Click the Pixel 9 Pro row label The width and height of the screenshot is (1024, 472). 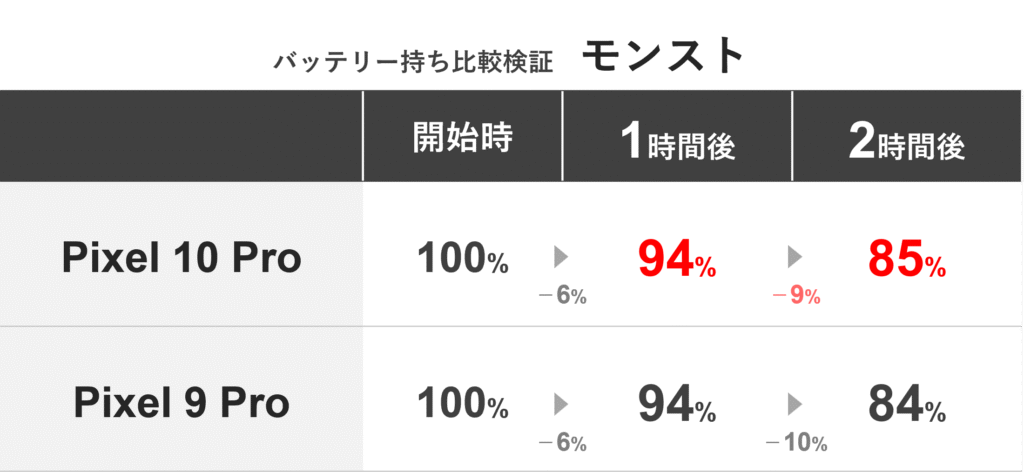(181, 404)
